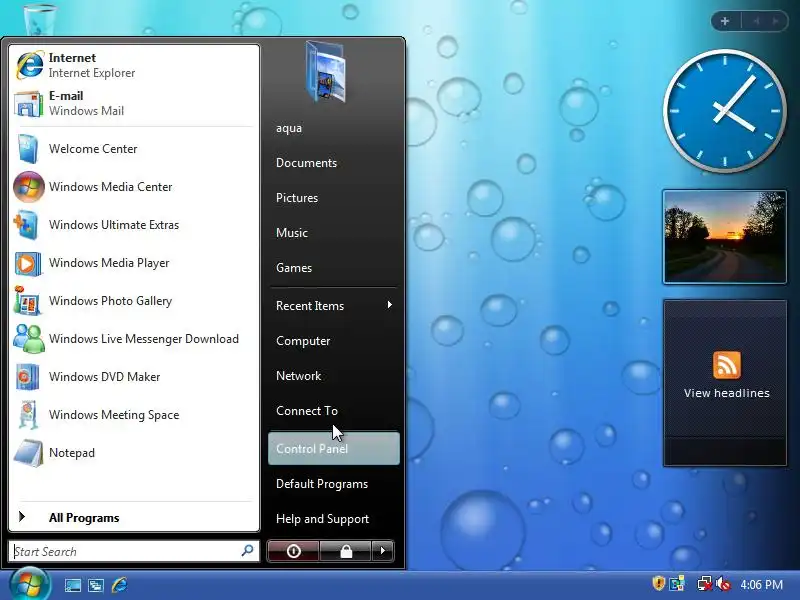
Task: Click View headlines in the feed gadget
Action: 727,393
